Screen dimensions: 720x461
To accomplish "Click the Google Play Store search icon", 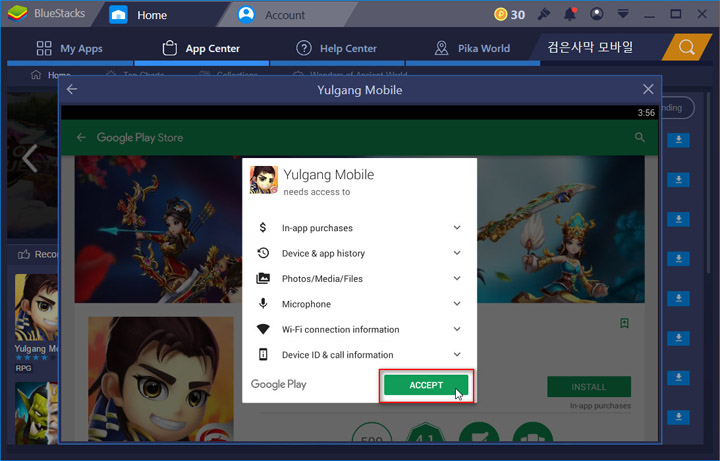I will pos(639,137).
